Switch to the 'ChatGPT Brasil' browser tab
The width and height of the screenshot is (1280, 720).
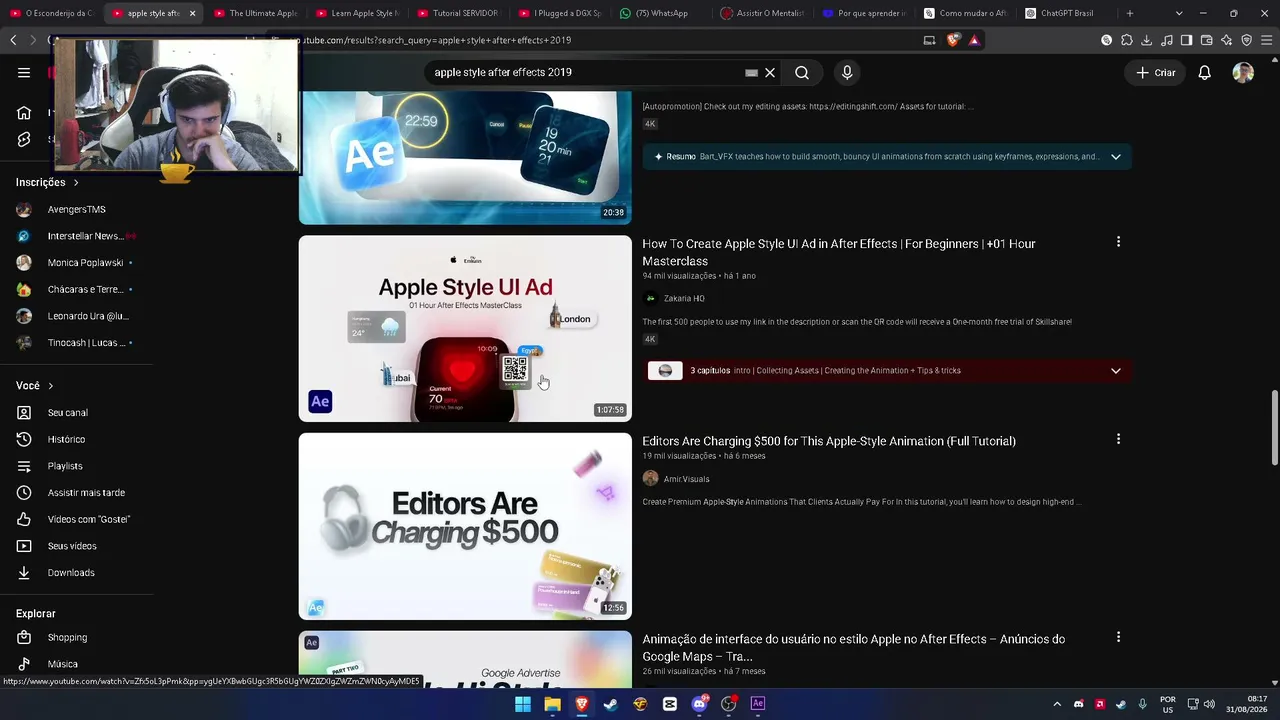click(1066, 13)
